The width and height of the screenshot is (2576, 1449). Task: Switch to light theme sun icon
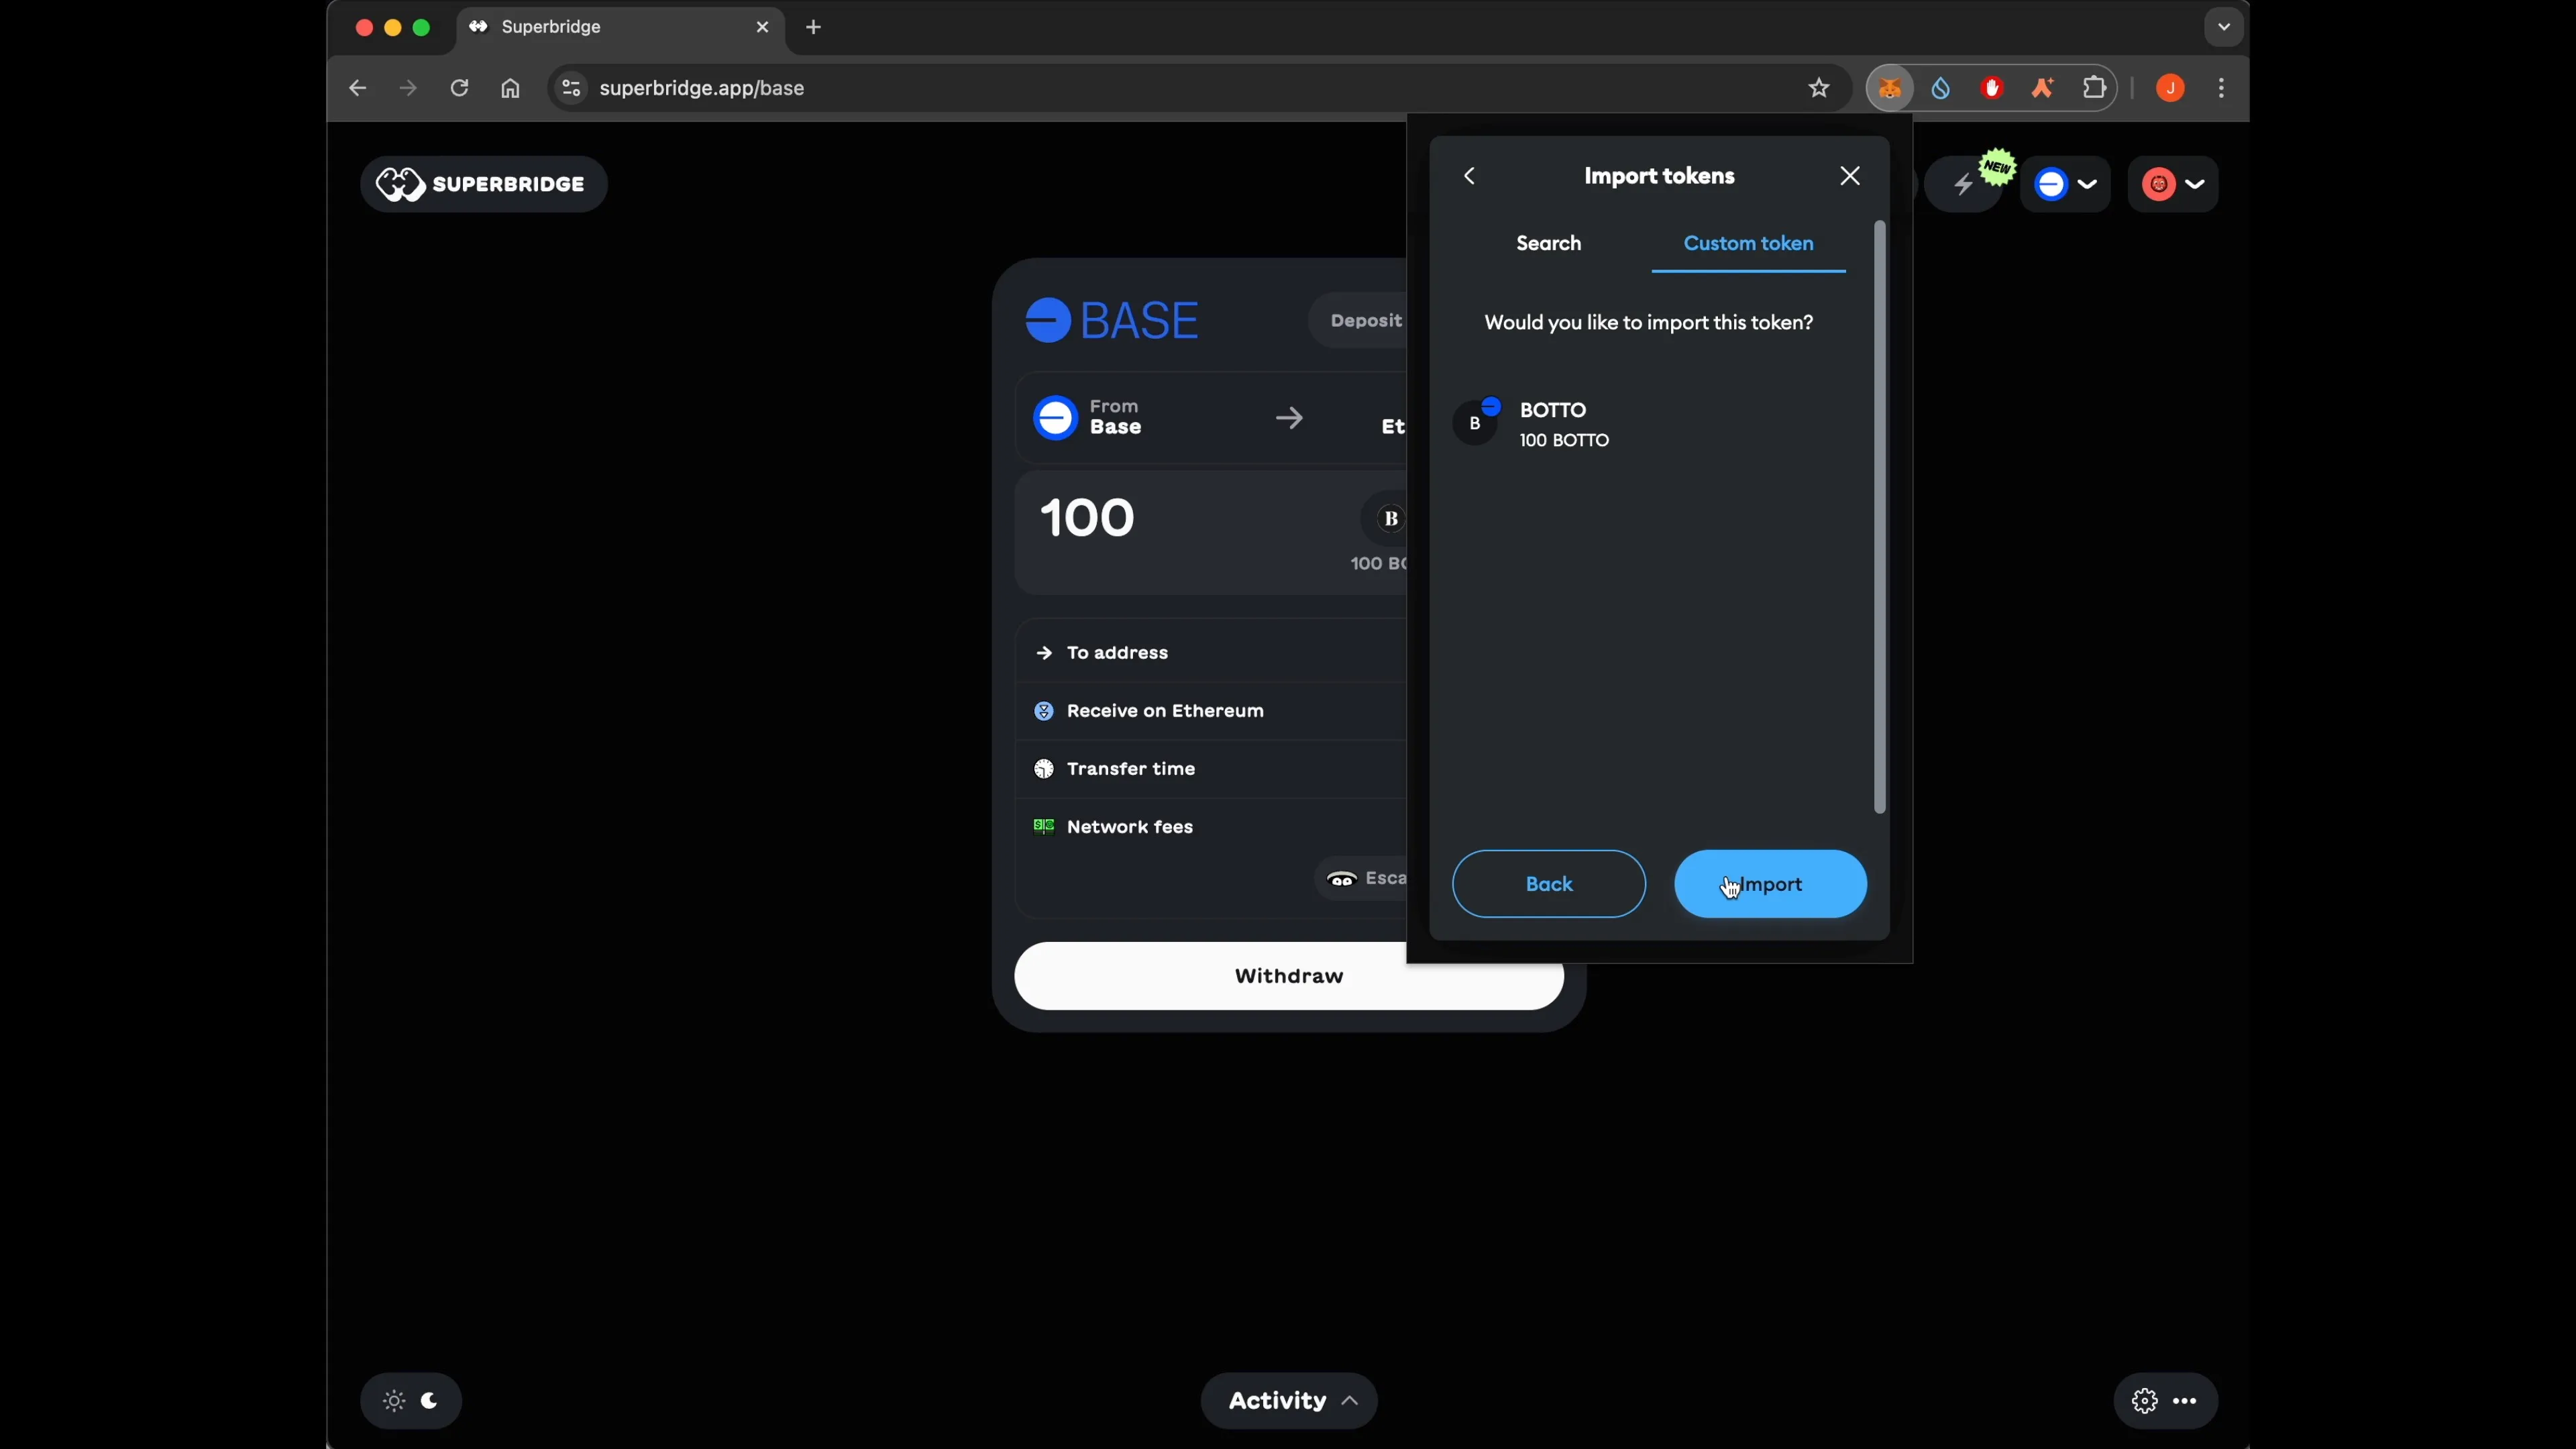(394, 1401)
